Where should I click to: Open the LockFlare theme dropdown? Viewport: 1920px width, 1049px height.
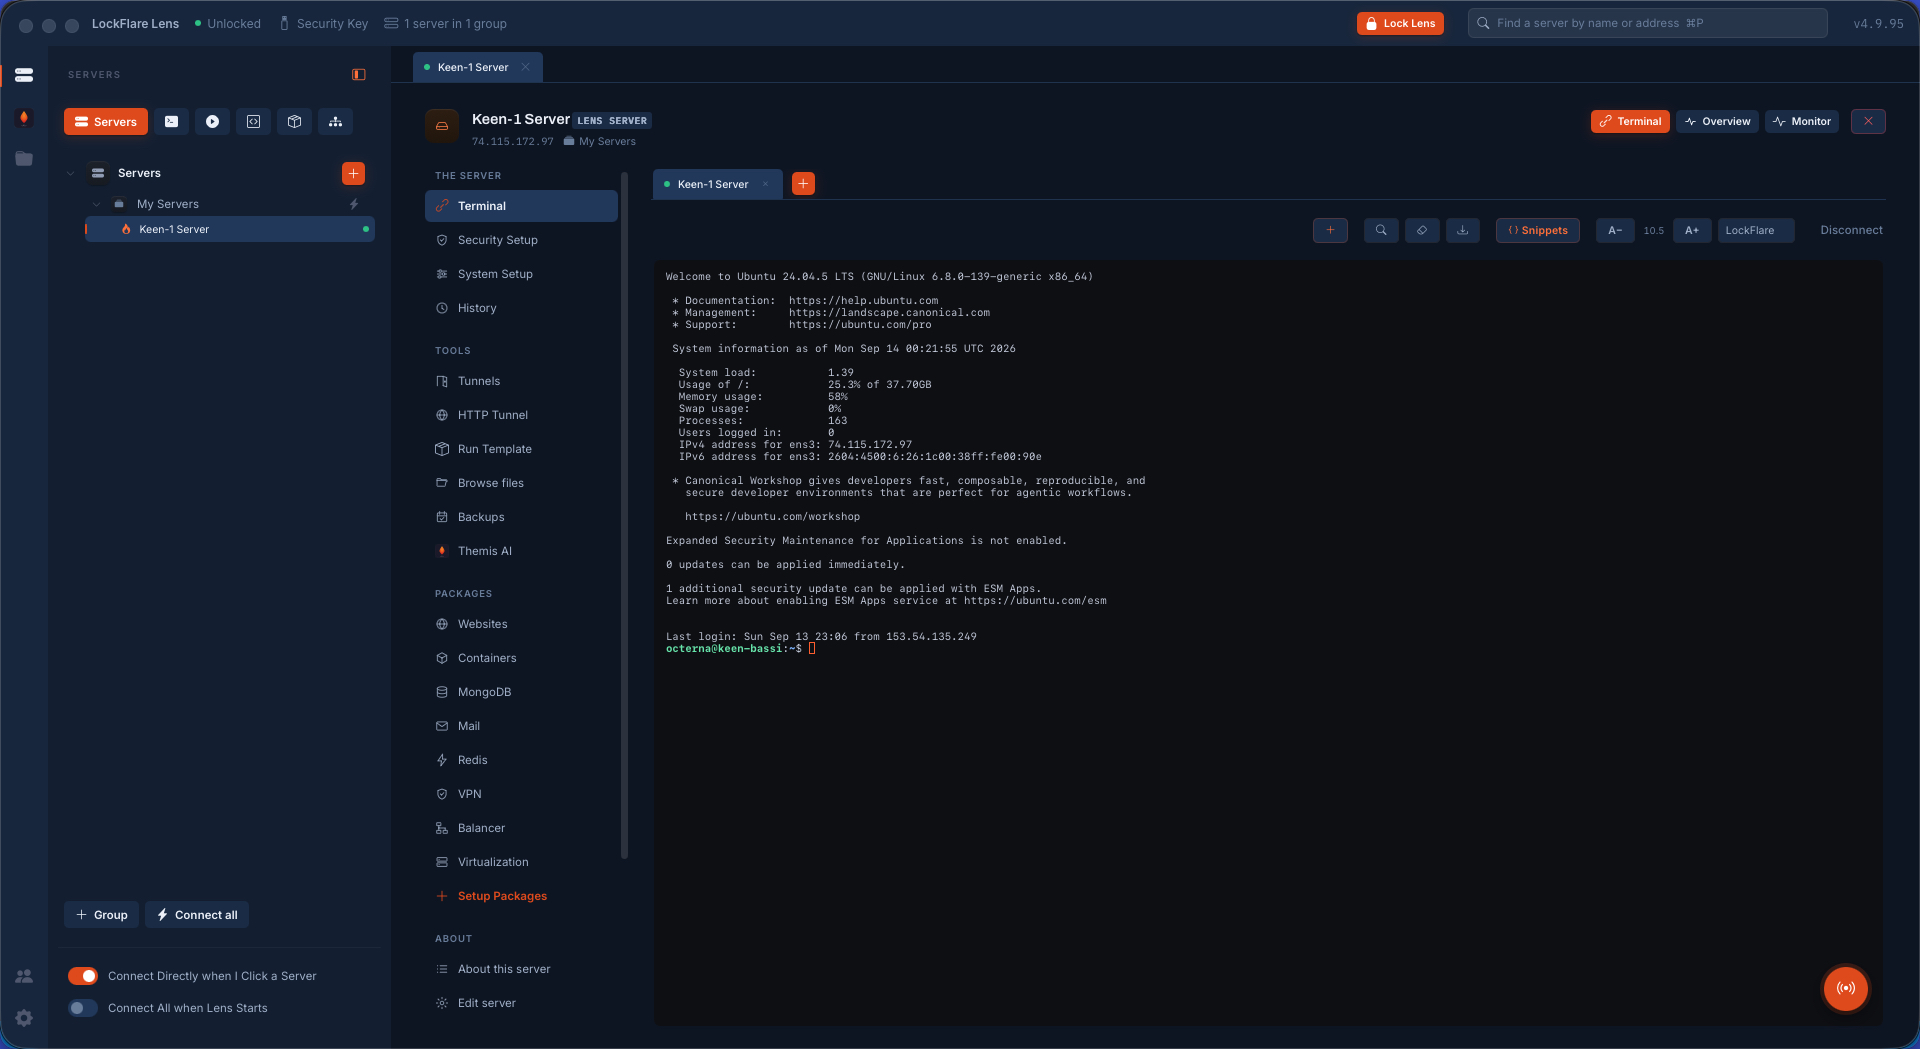(1756, 231)
